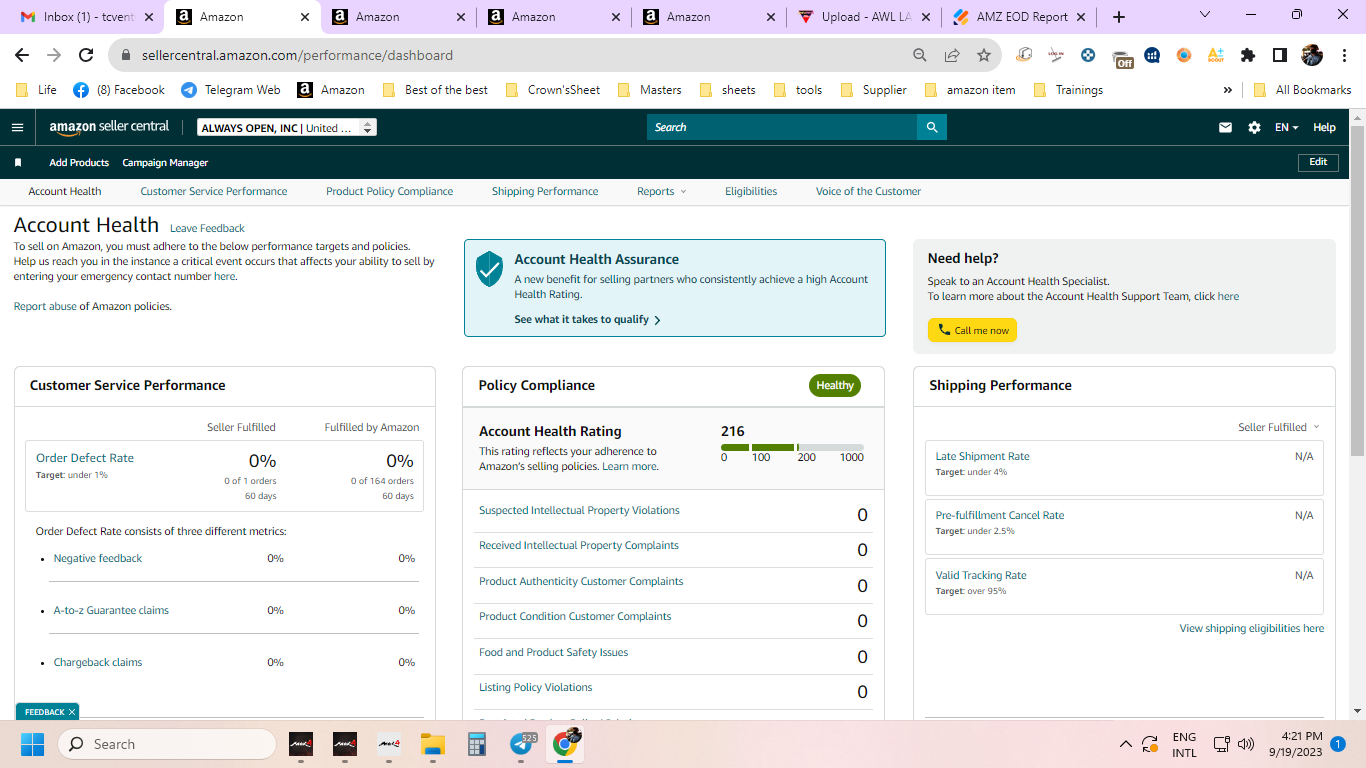Viewport: 1366px width, 768px height.
Task: Open the Seller Central hamburger menu
Action: coord(17,127)
